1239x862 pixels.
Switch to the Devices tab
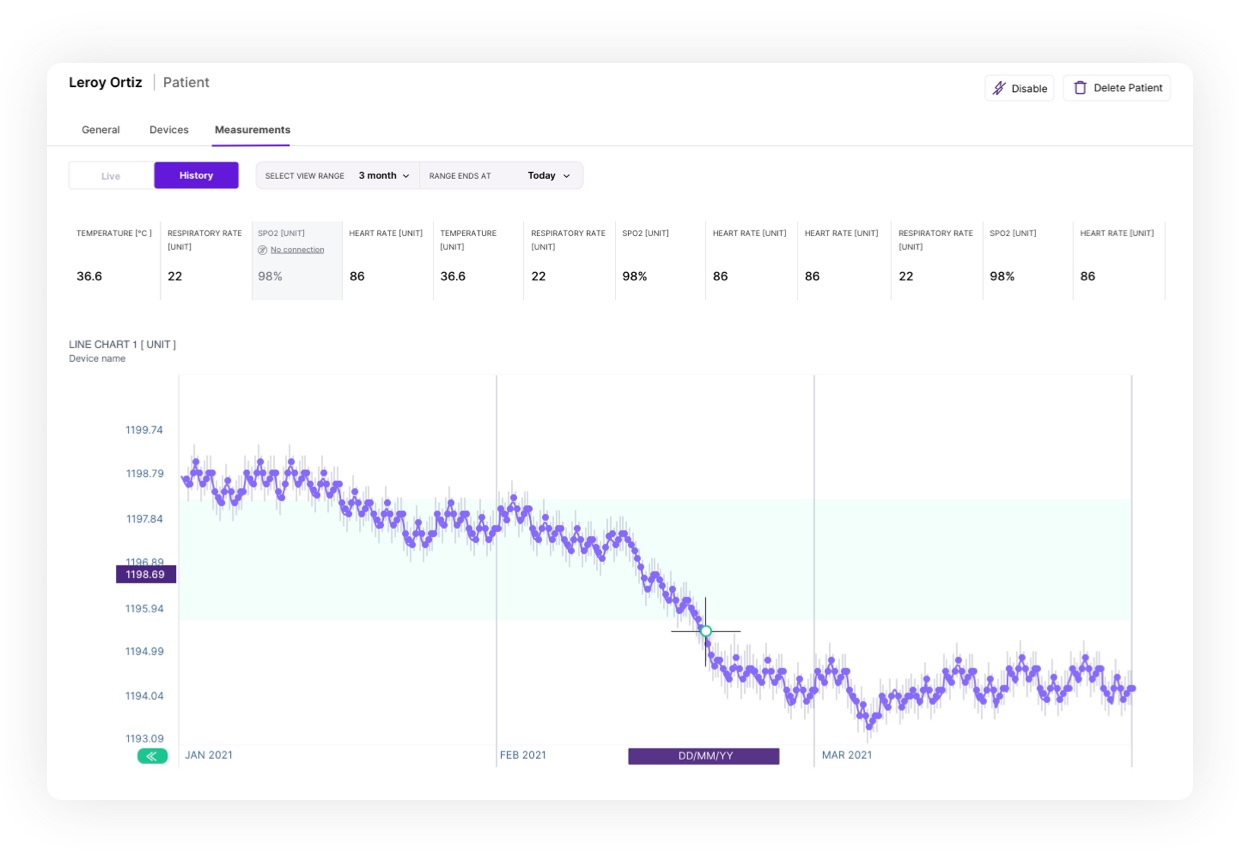pos(169,130)
